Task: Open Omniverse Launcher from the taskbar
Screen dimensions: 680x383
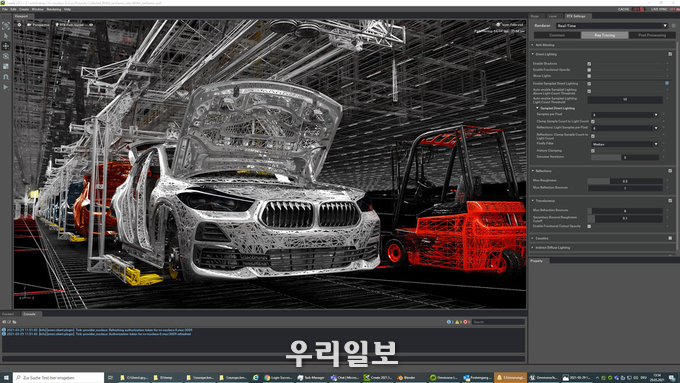Action: point(444,377)
